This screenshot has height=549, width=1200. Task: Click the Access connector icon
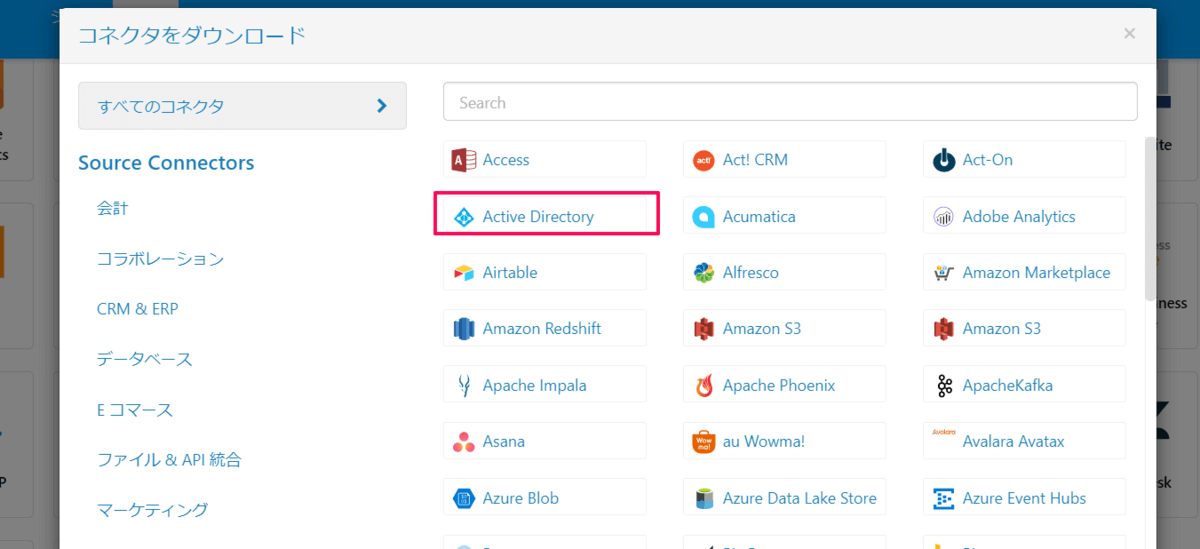pos(463,160)
